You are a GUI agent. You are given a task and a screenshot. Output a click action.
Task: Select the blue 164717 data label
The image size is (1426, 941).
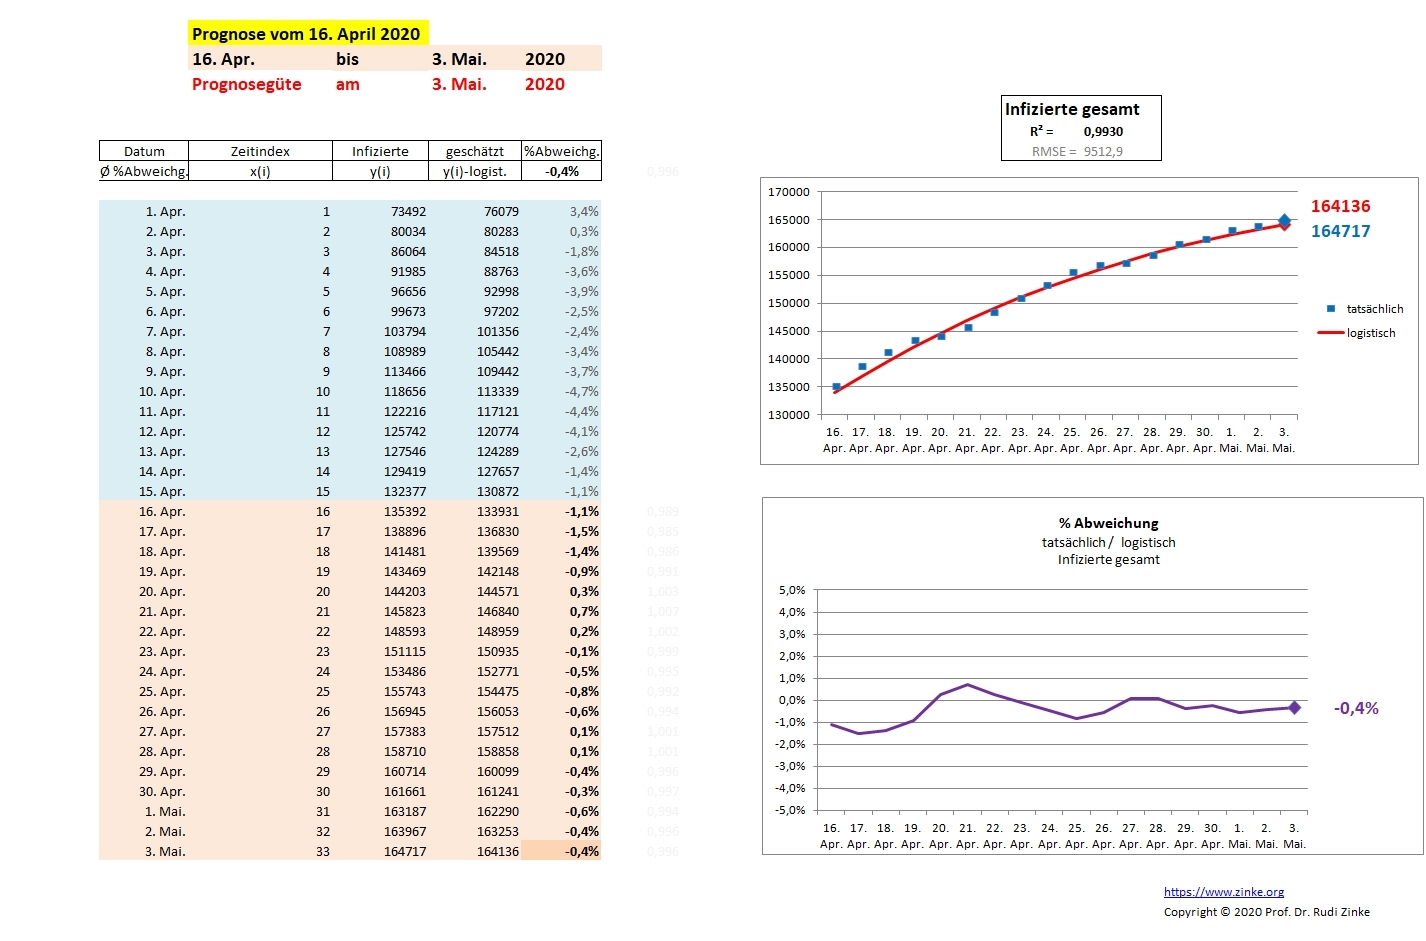pyautogui.click(x=1340, y=231)
